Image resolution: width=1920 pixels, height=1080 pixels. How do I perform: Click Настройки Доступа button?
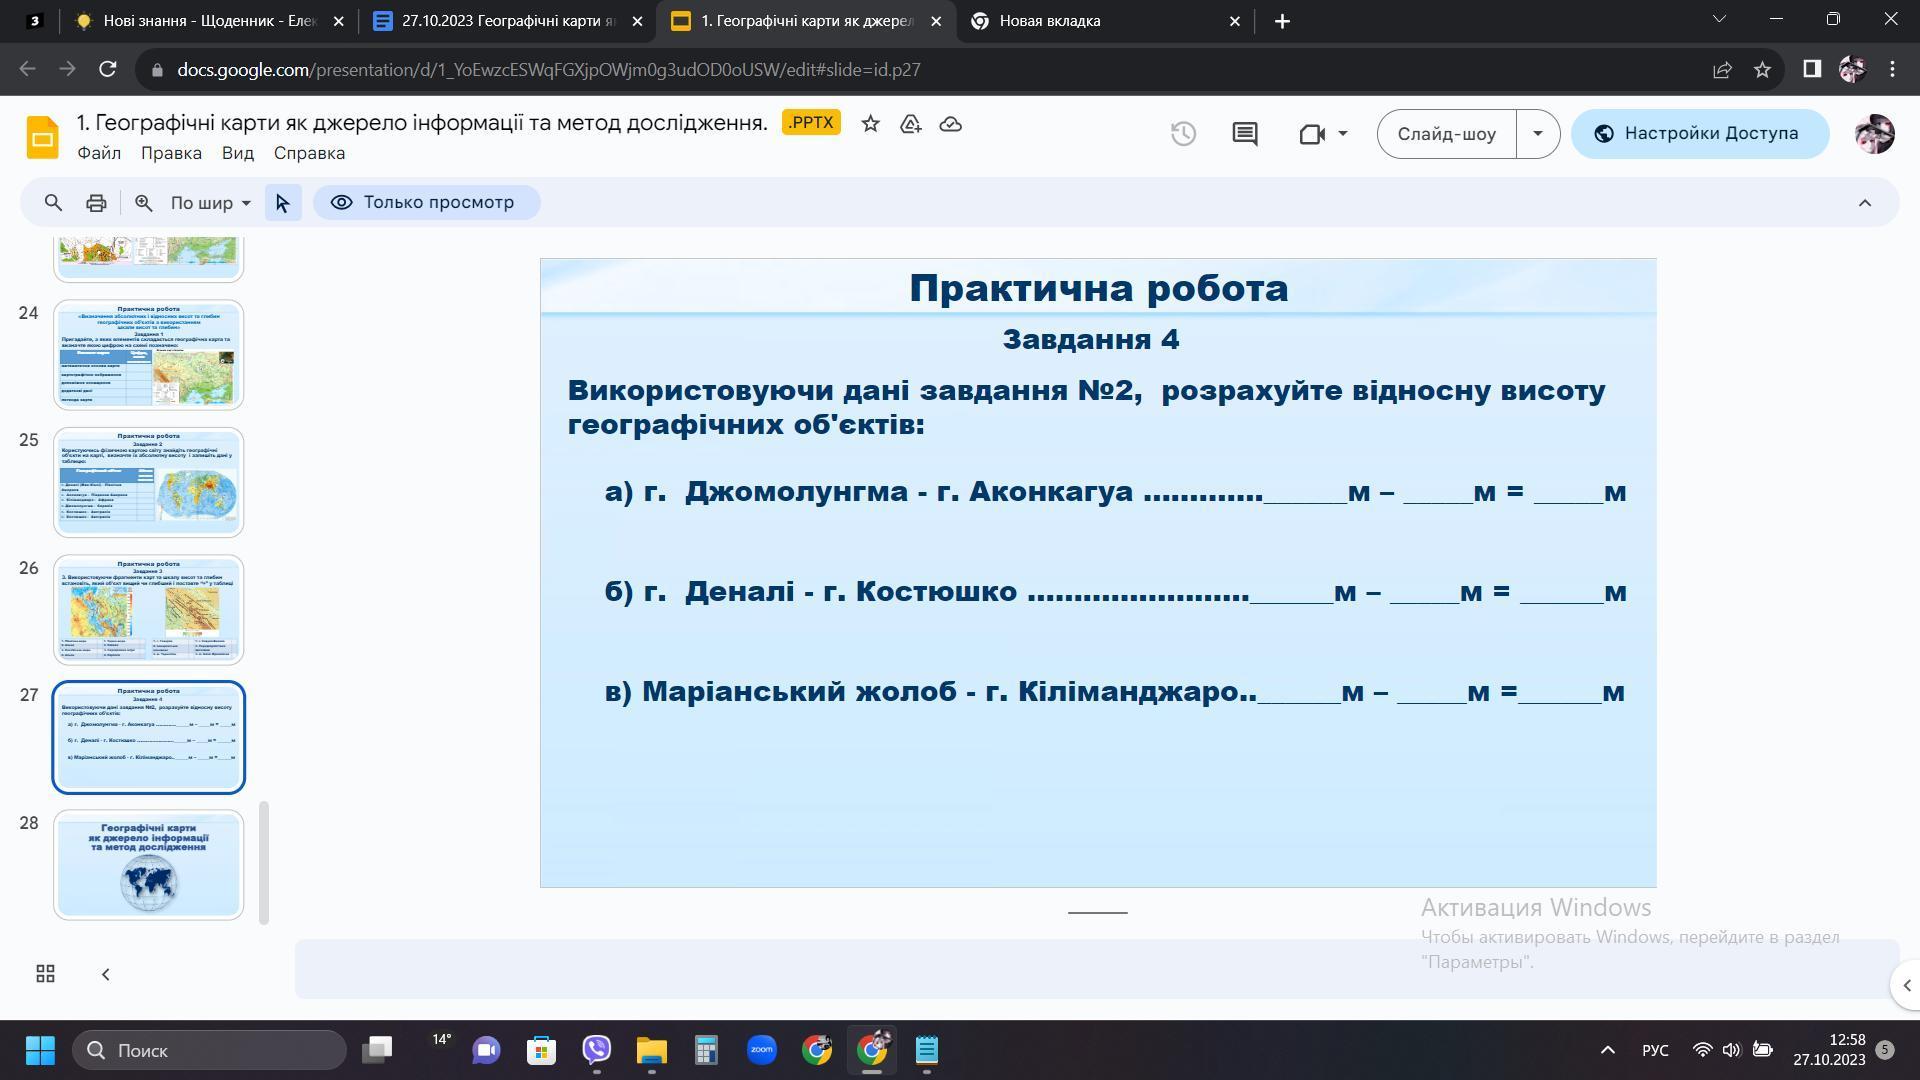1699,134
